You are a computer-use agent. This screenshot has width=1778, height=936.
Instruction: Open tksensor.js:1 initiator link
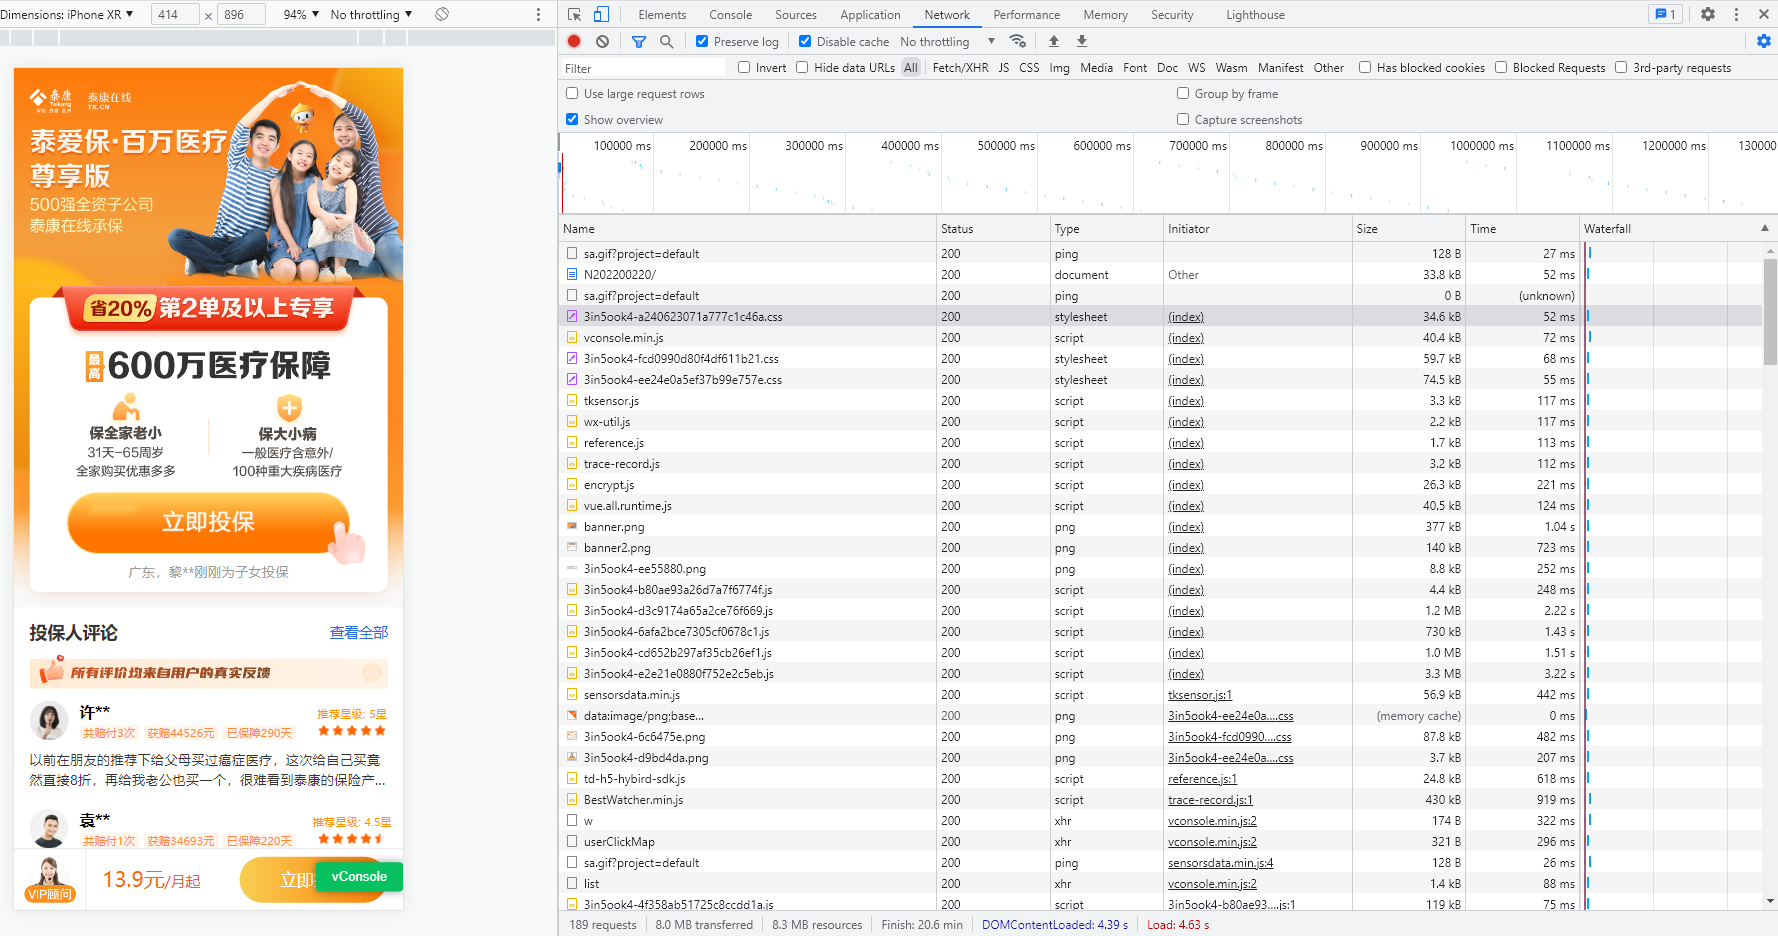pos(1199,694)
